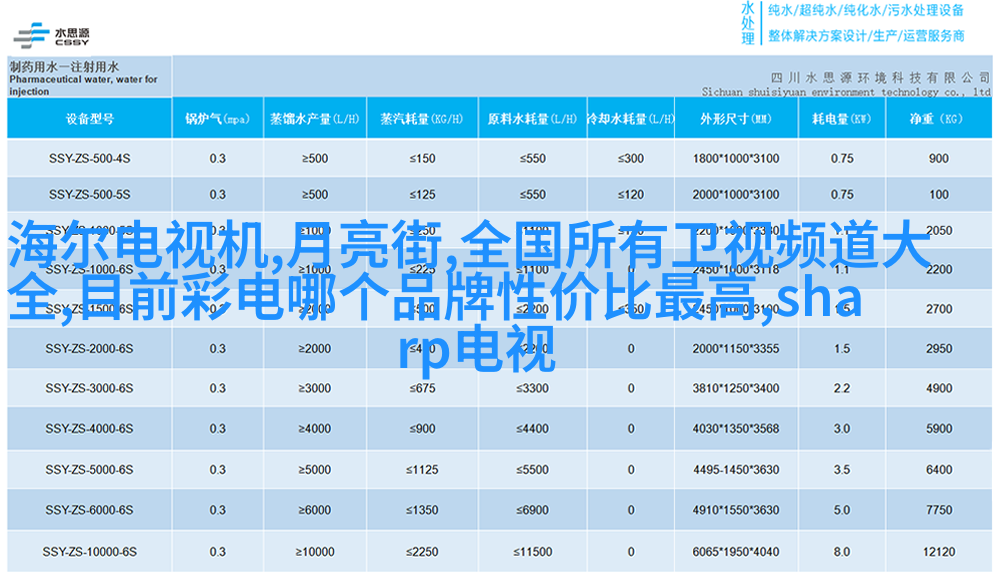Screen dimensions: 1000x581
Task: Click the 900 net weight cell
Action: [x=939, y=158]
